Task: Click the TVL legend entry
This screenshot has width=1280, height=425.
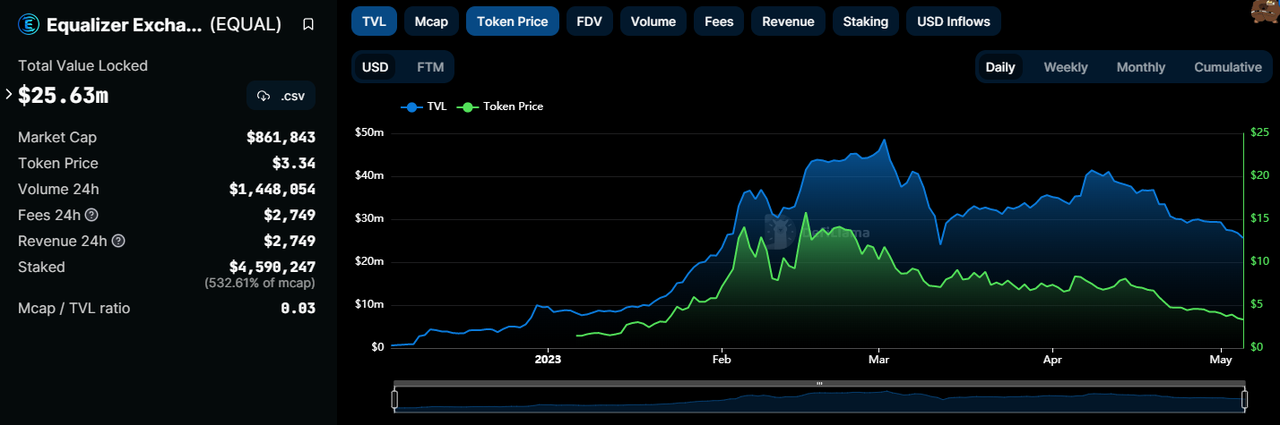Action: (x=424, y=106)
